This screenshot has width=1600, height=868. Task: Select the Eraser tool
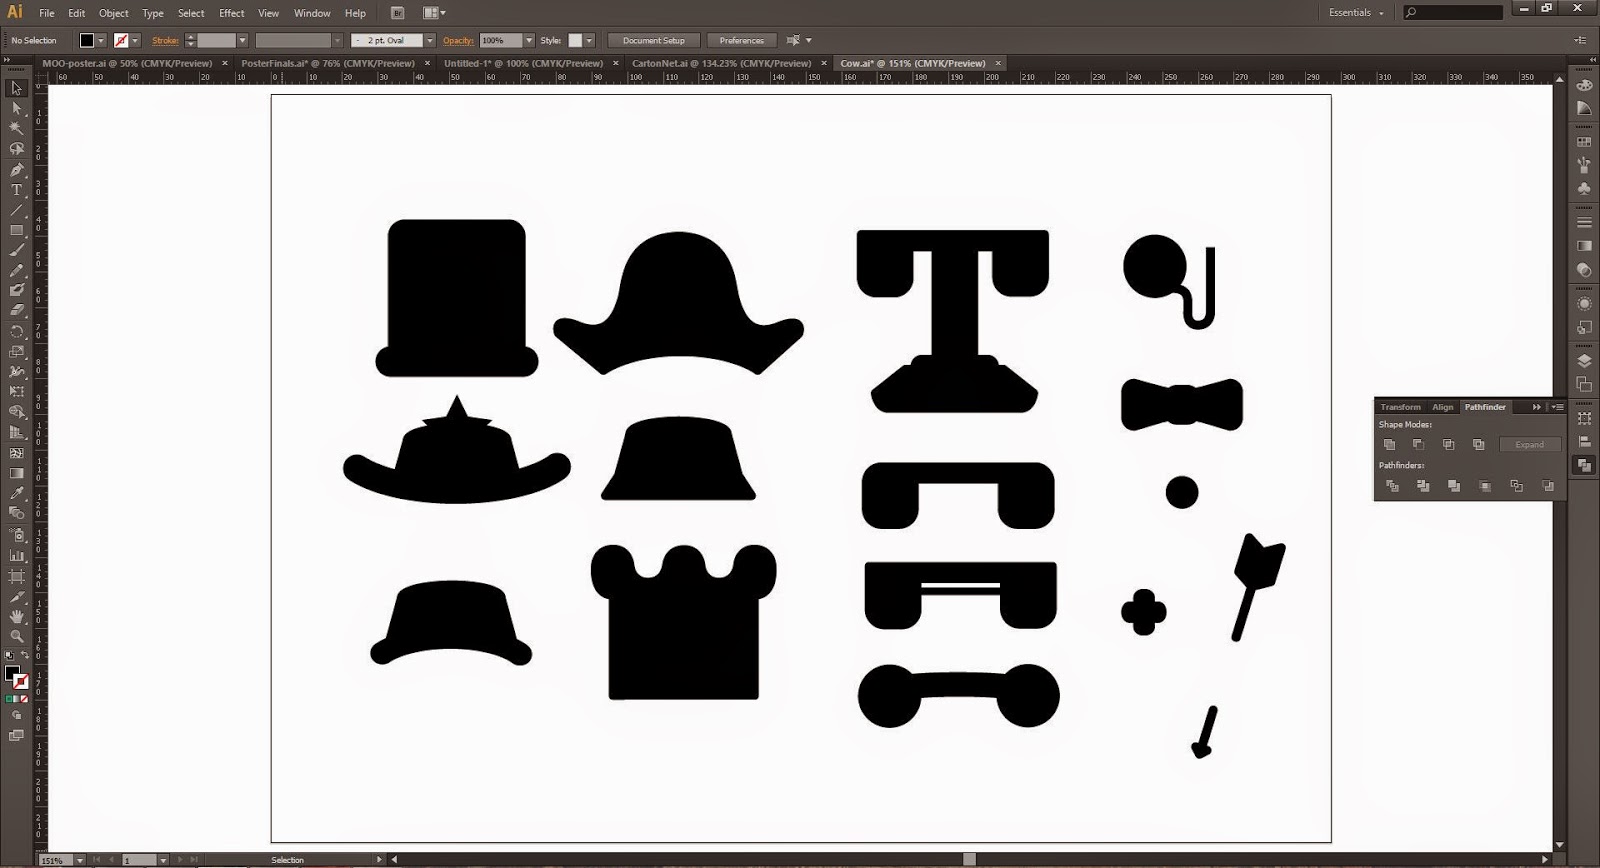[16, 310]
